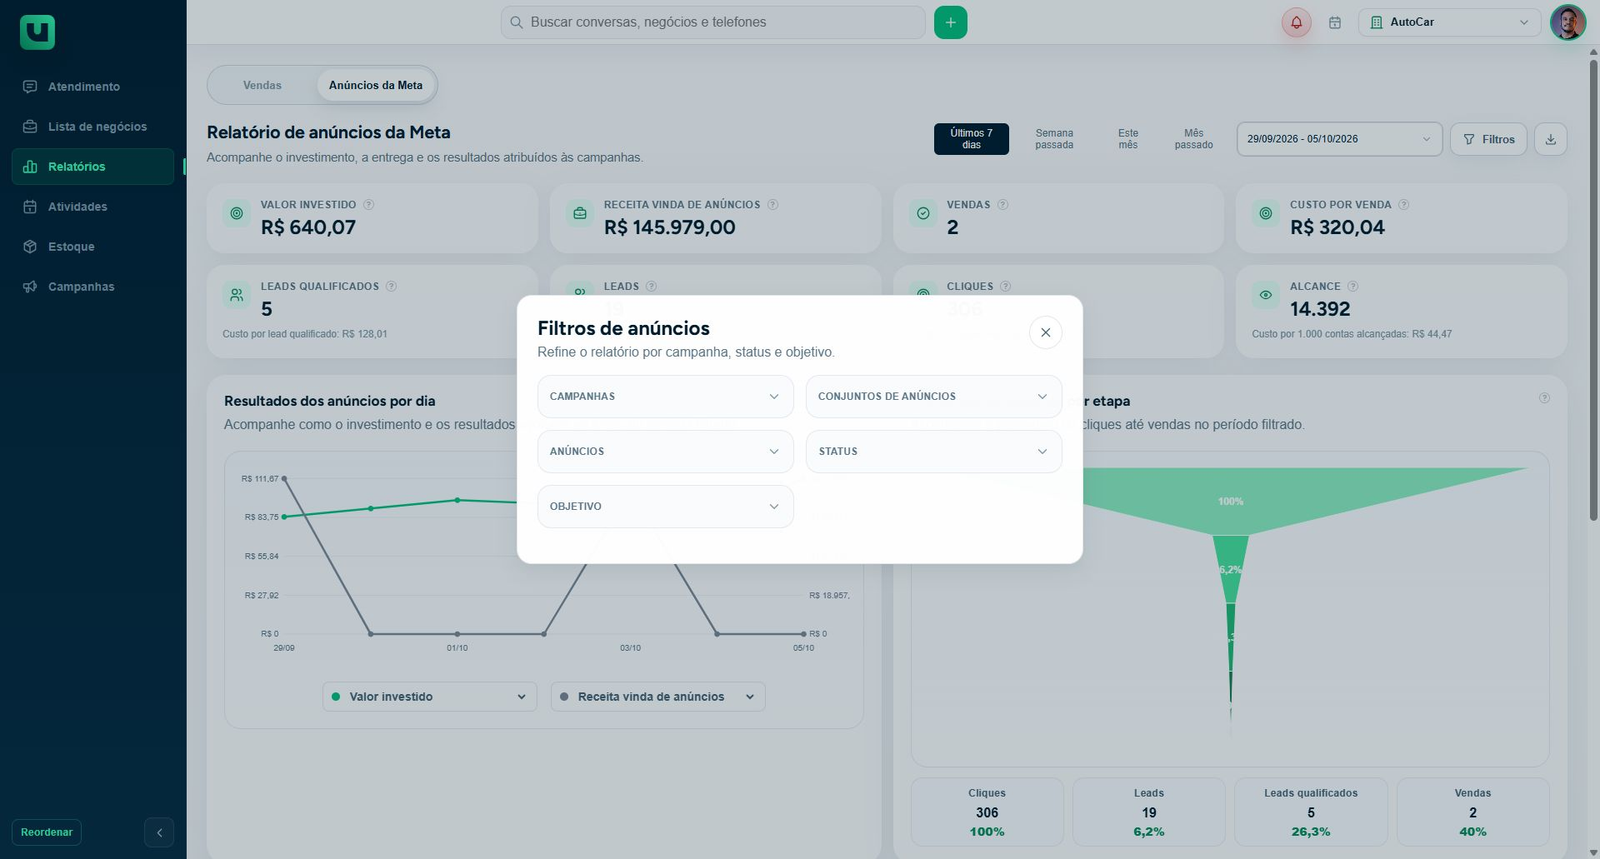This screenshot has width=1600, height=859.
Task: Click the Receita vinda de anúncios help icon
Action: (773, 205)
